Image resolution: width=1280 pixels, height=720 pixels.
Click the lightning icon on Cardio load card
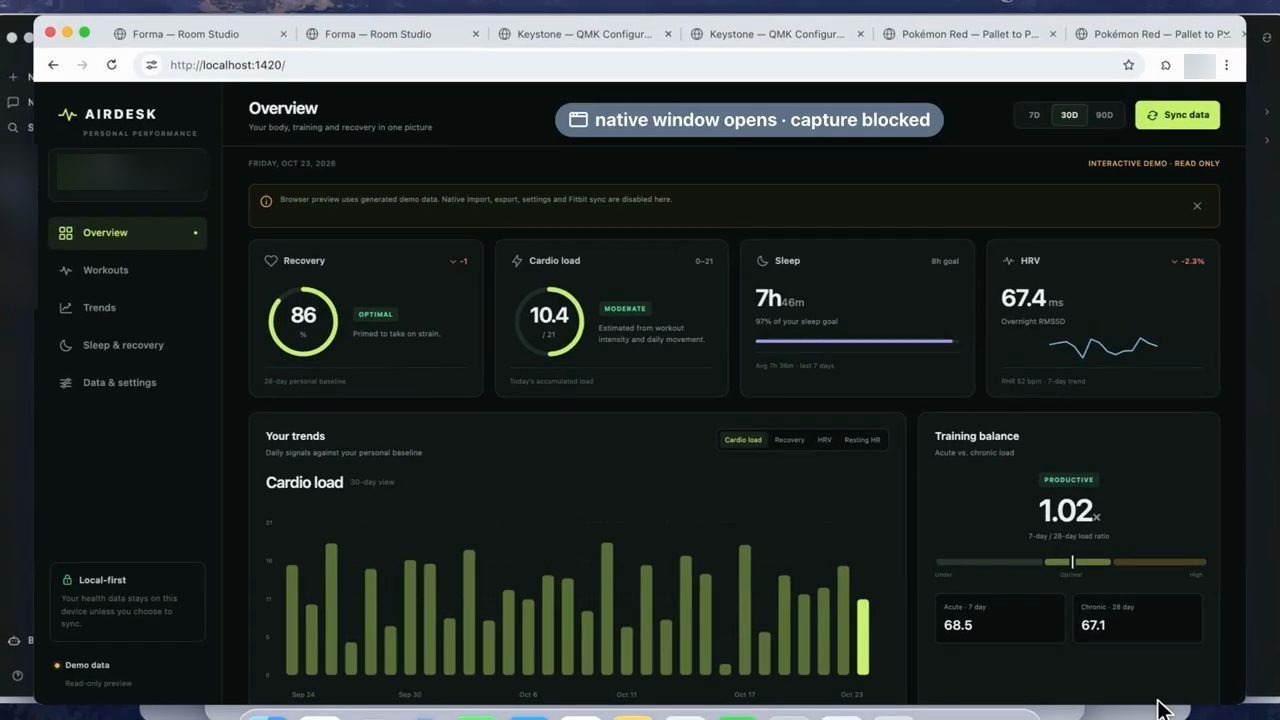pyautogui.click(x=517, y=261)
